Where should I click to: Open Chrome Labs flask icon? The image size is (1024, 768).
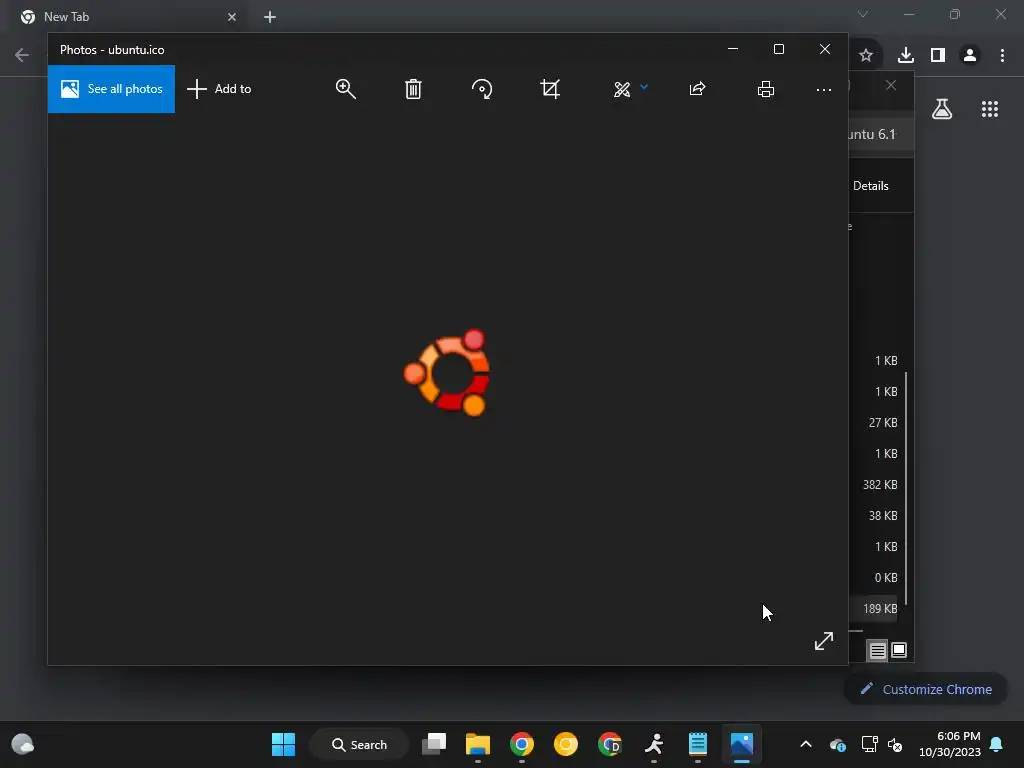[942, 109]
